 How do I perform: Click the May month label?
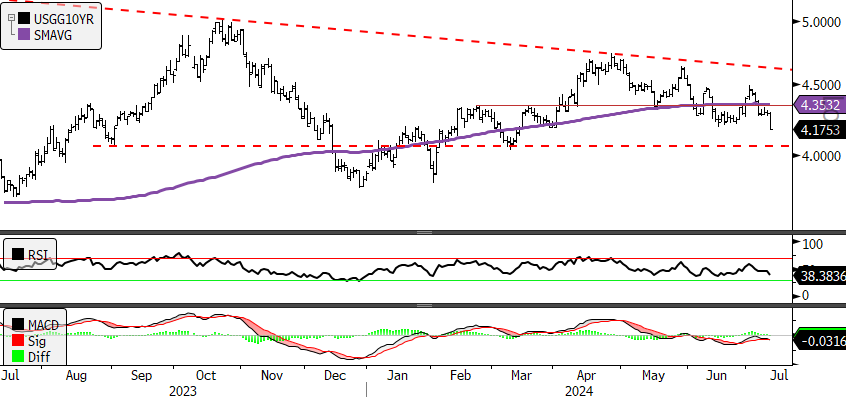click(x=653, y=375)
